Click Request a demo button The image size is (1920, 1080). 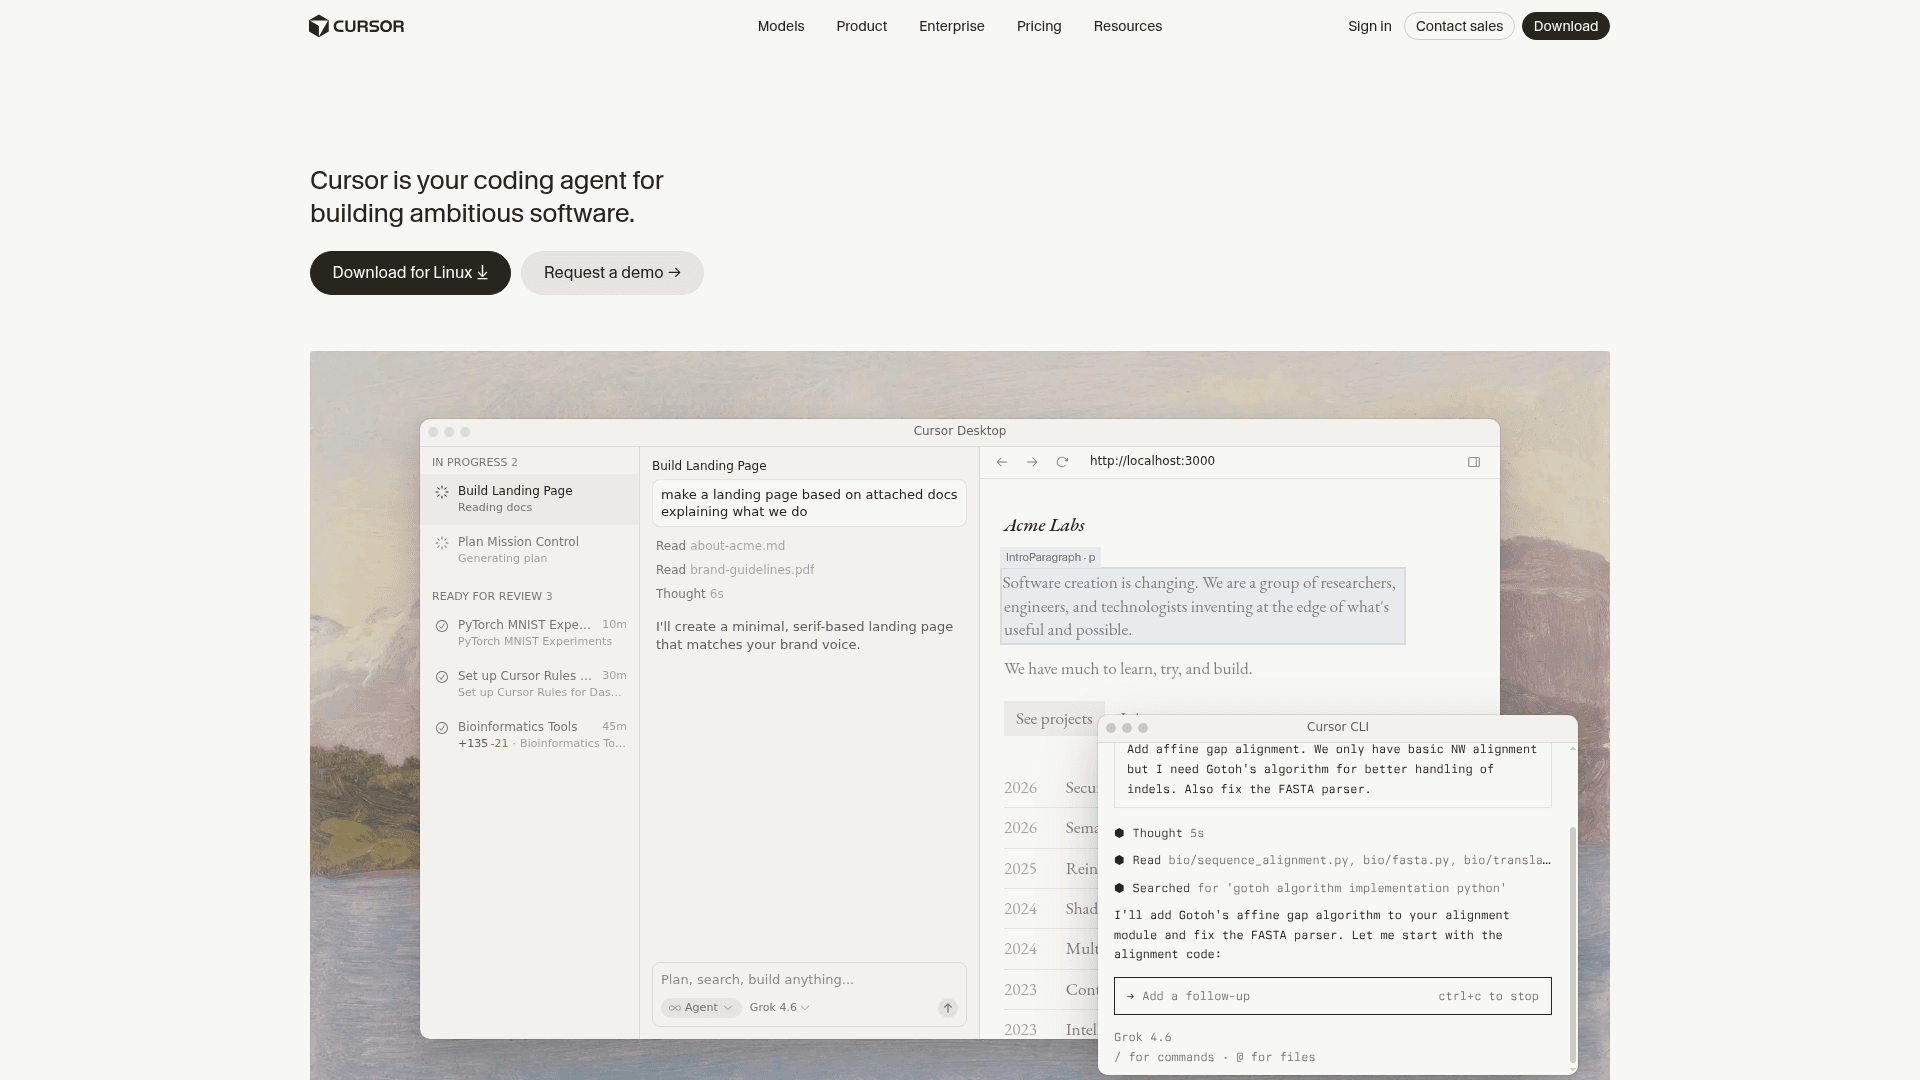(612, 273)
